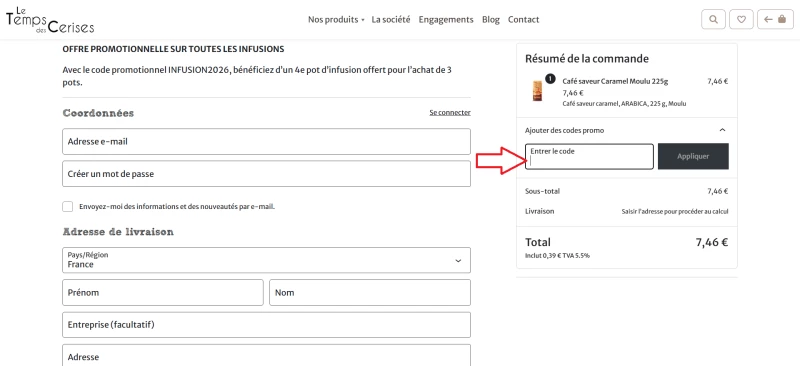The height and width of the screenshot is (366, 800).
Task: Focus the Adresse field at the bottom
Action: 266,355
